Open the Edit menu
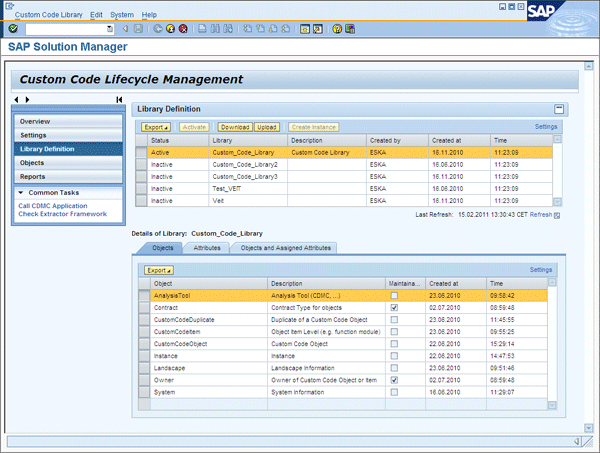This screenshot has width=600, height=453. [x=96, y=15]
